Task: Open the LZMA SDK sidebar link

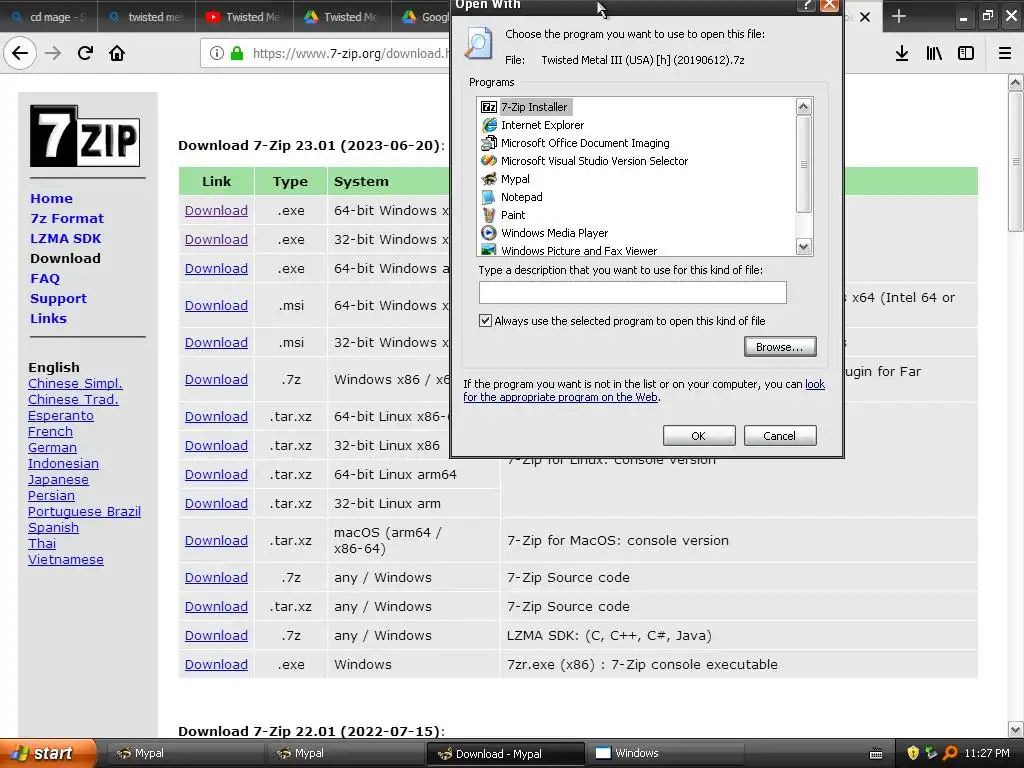Action: coord(65,238)
